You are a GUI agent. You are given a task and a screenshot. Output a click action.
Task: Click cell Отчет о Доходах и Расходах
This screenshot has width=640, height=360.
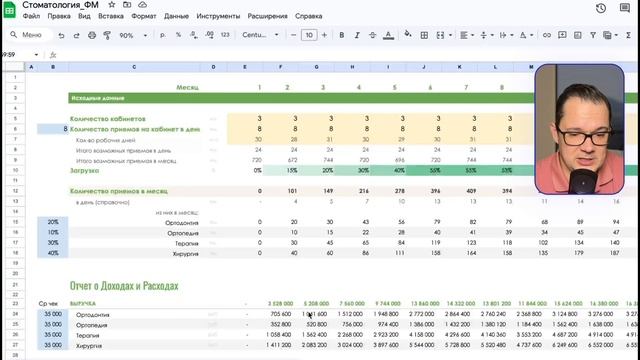[124, 285]
